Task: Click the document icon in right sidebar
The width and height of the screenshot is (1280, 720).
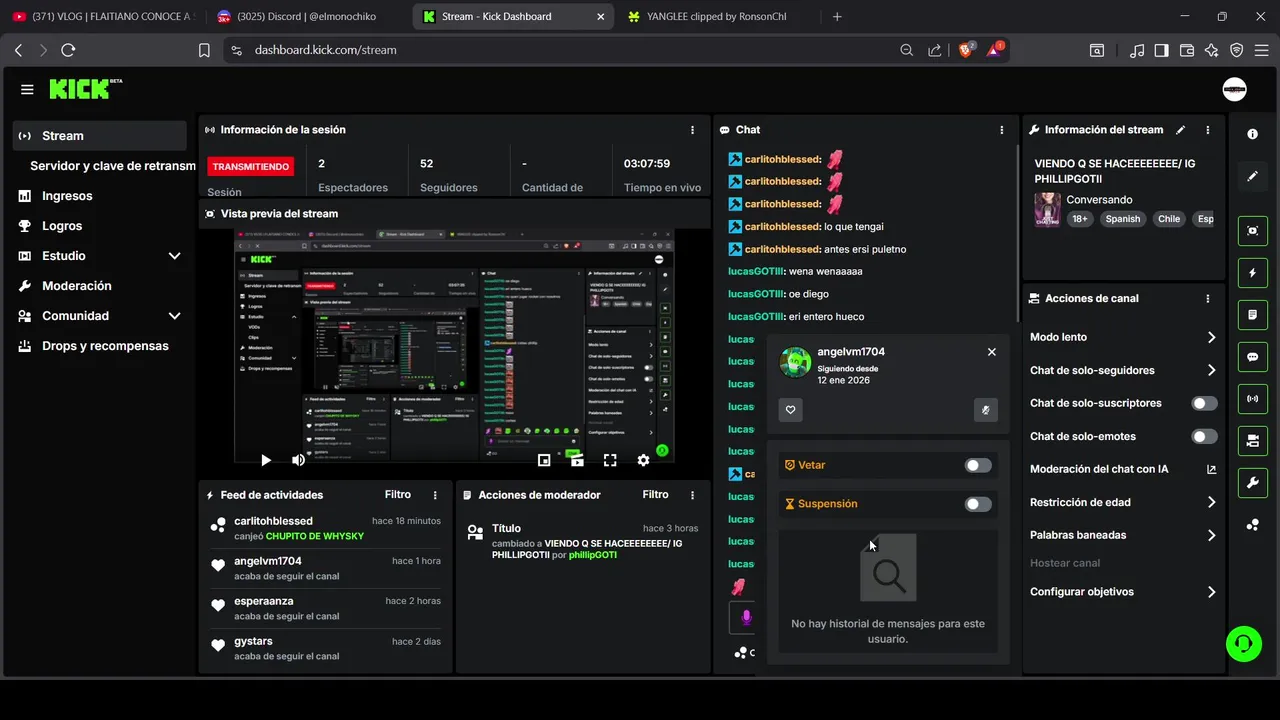Action: (1253, 315)
